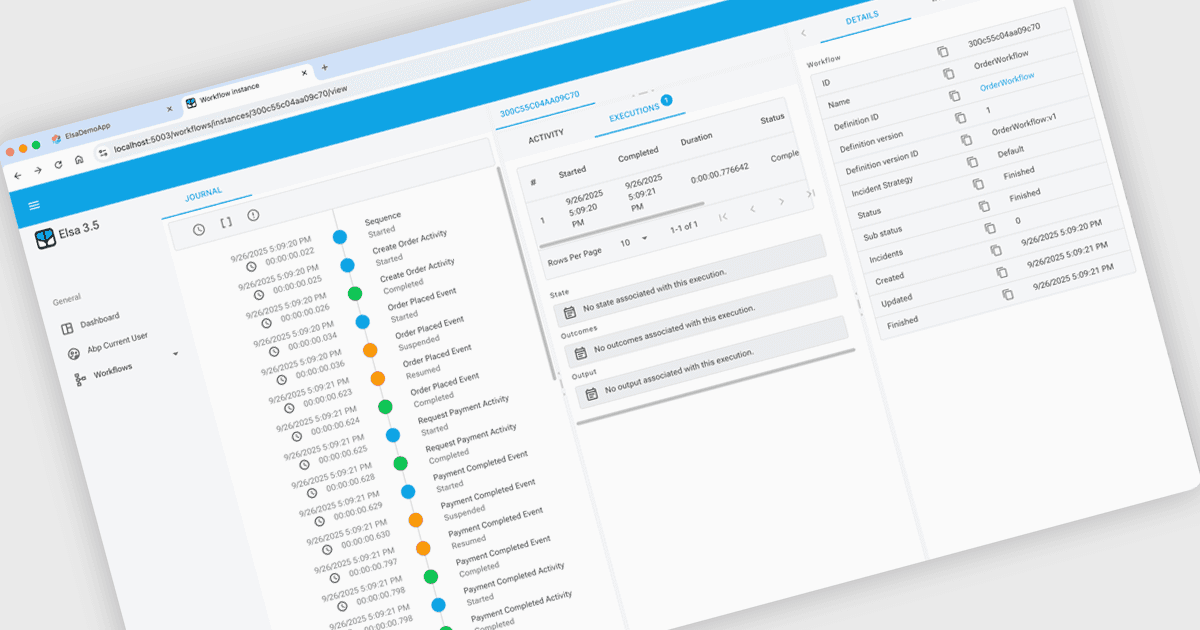Viewport: 1200px width, 630px height.
Task: Switch to the Activity tab
Action: point(546,134)
